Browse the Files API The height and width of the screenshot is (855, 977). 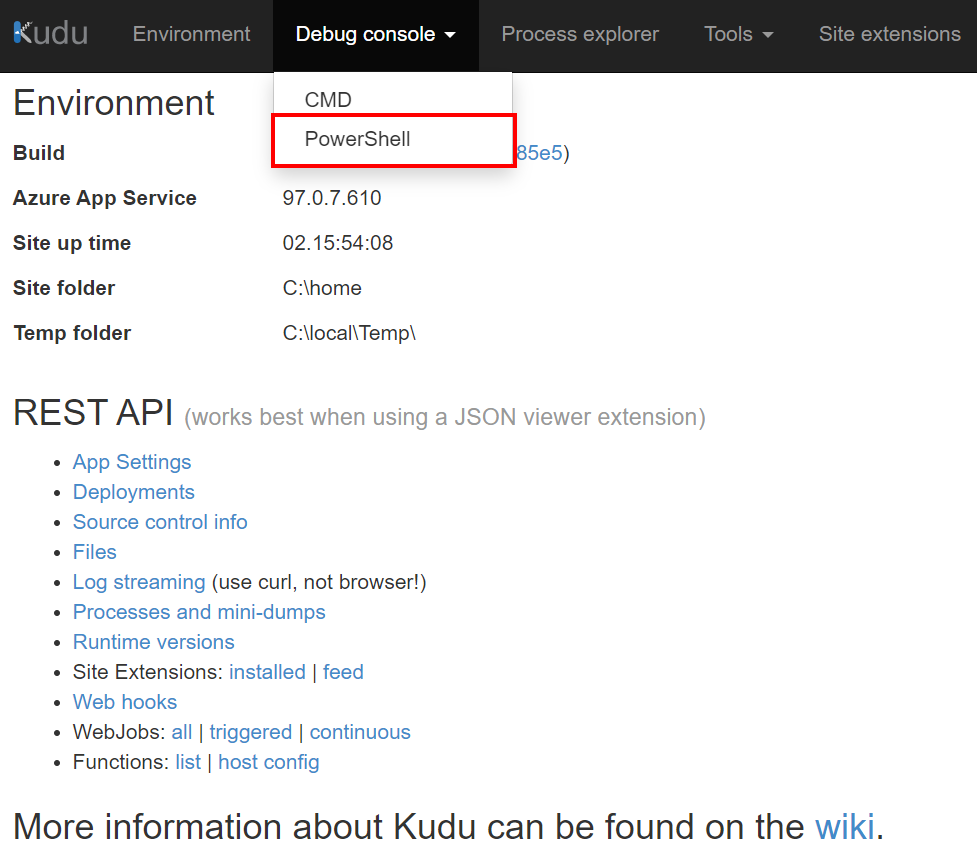(94, 552)
